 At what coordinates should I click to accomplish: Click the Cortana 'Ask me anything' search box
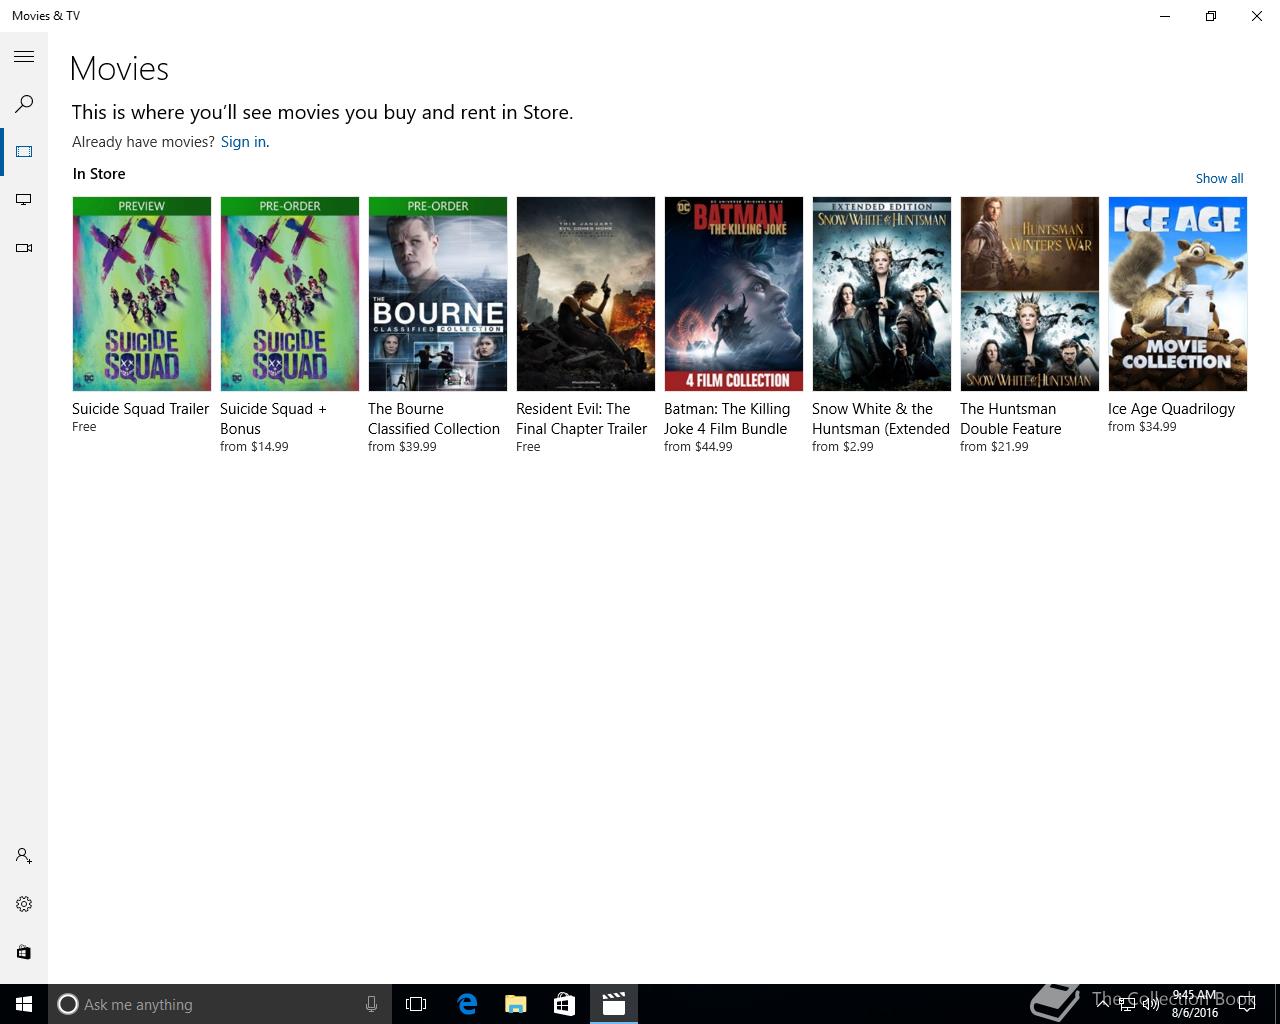pyautogui.click(x=220, y=1004)
